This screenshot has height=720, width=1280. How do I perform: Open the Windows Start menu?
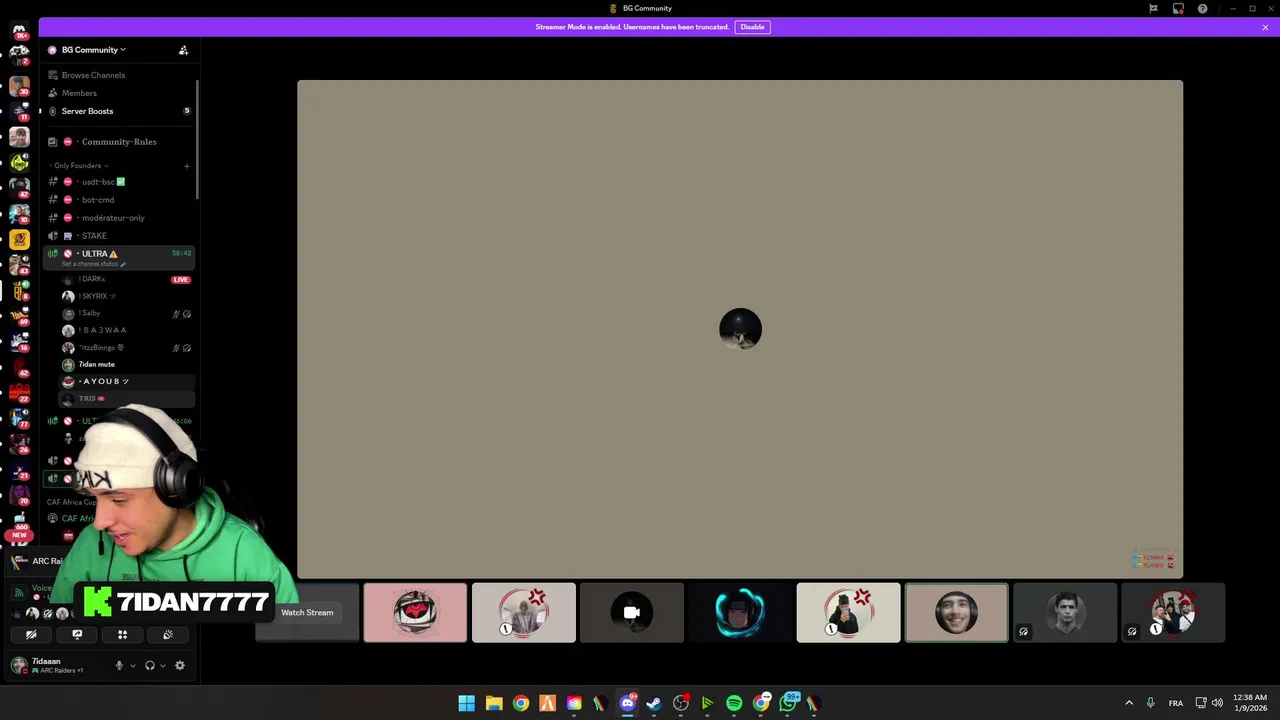(x=466, y=703)
